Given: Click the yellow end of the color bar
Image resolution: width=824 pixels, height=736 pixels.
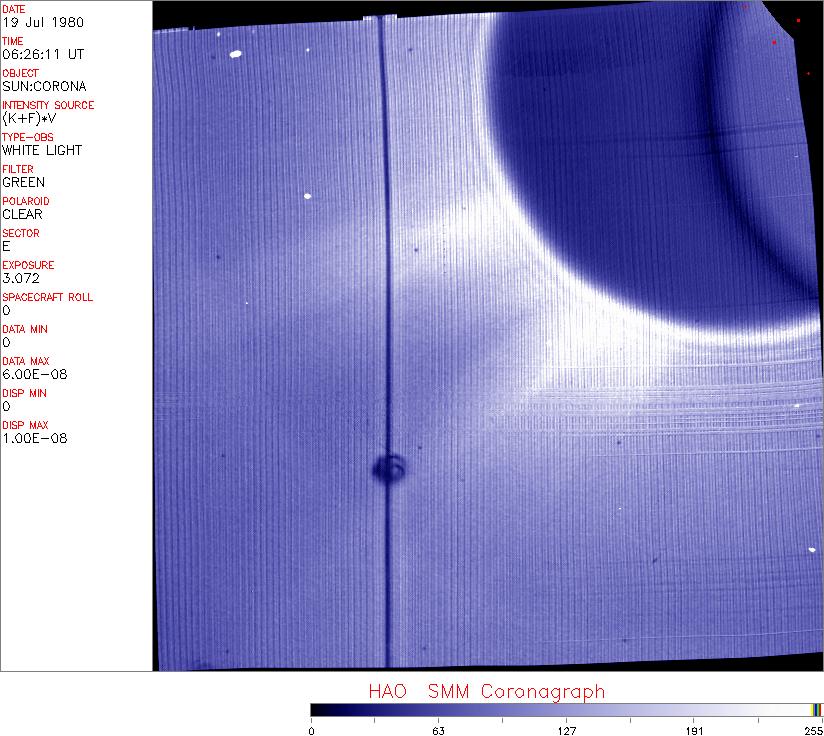Looking at the screenshot, I should (x=816, y=709).
